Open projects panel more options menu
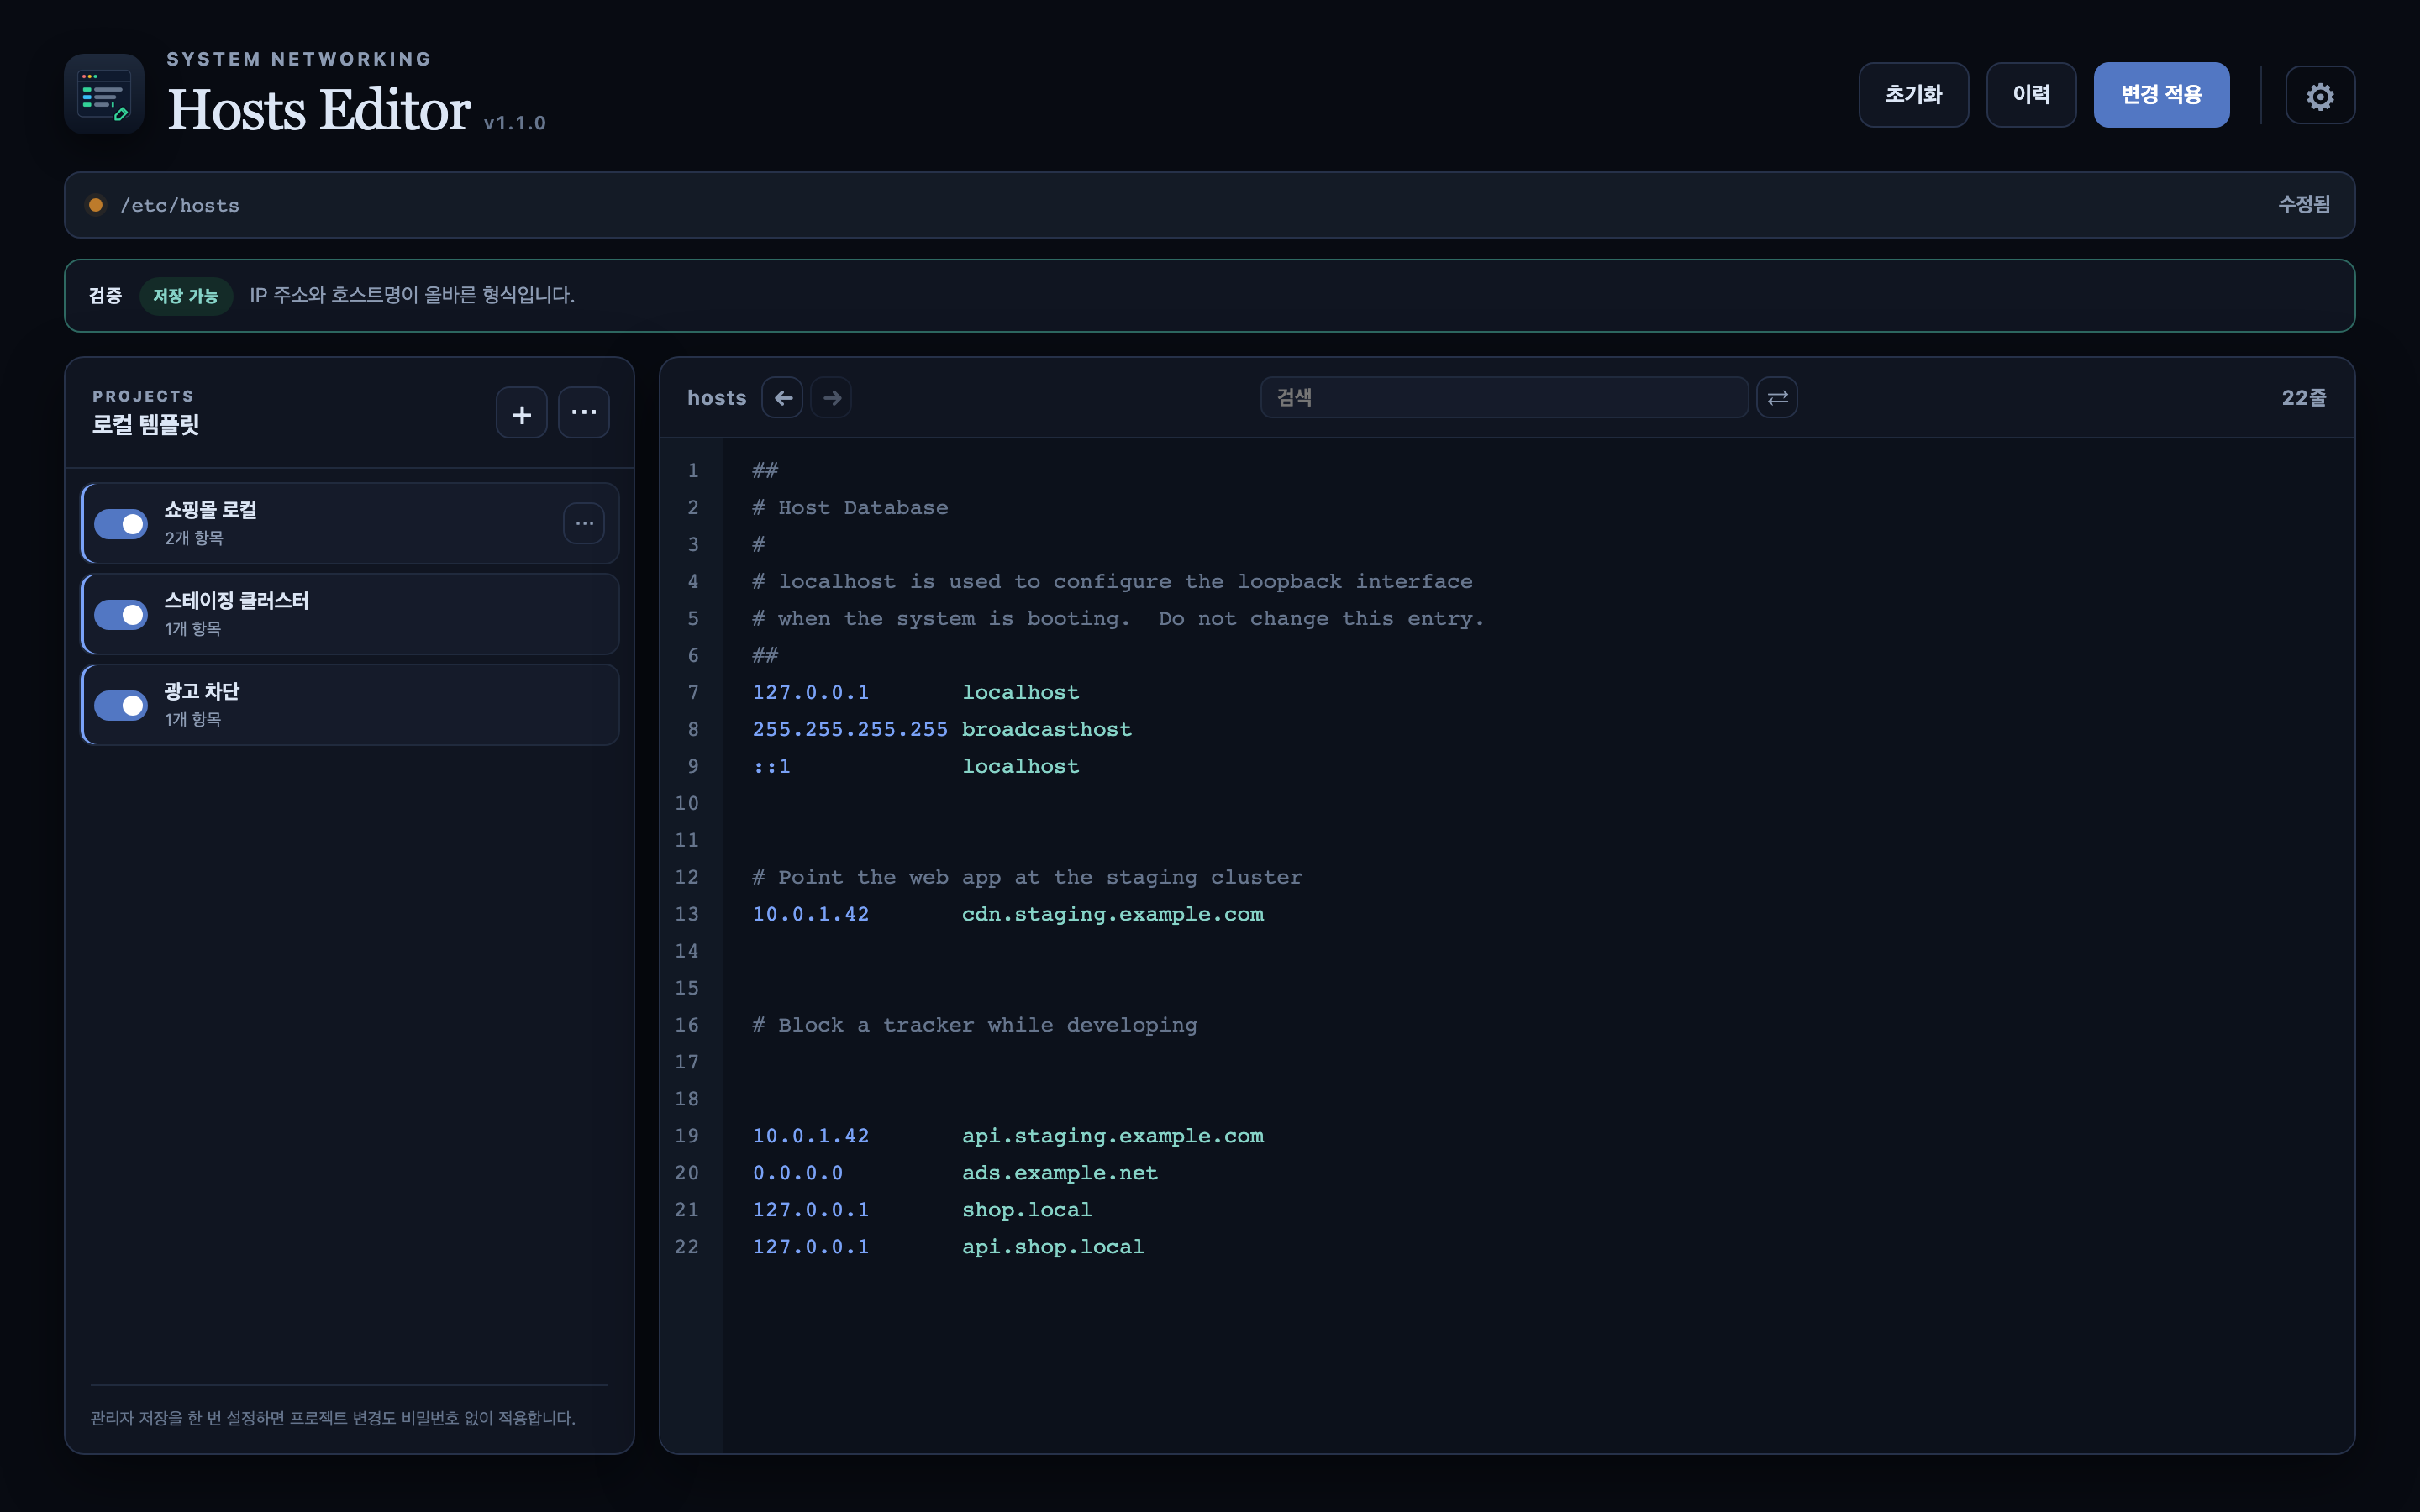 (584, 414)
